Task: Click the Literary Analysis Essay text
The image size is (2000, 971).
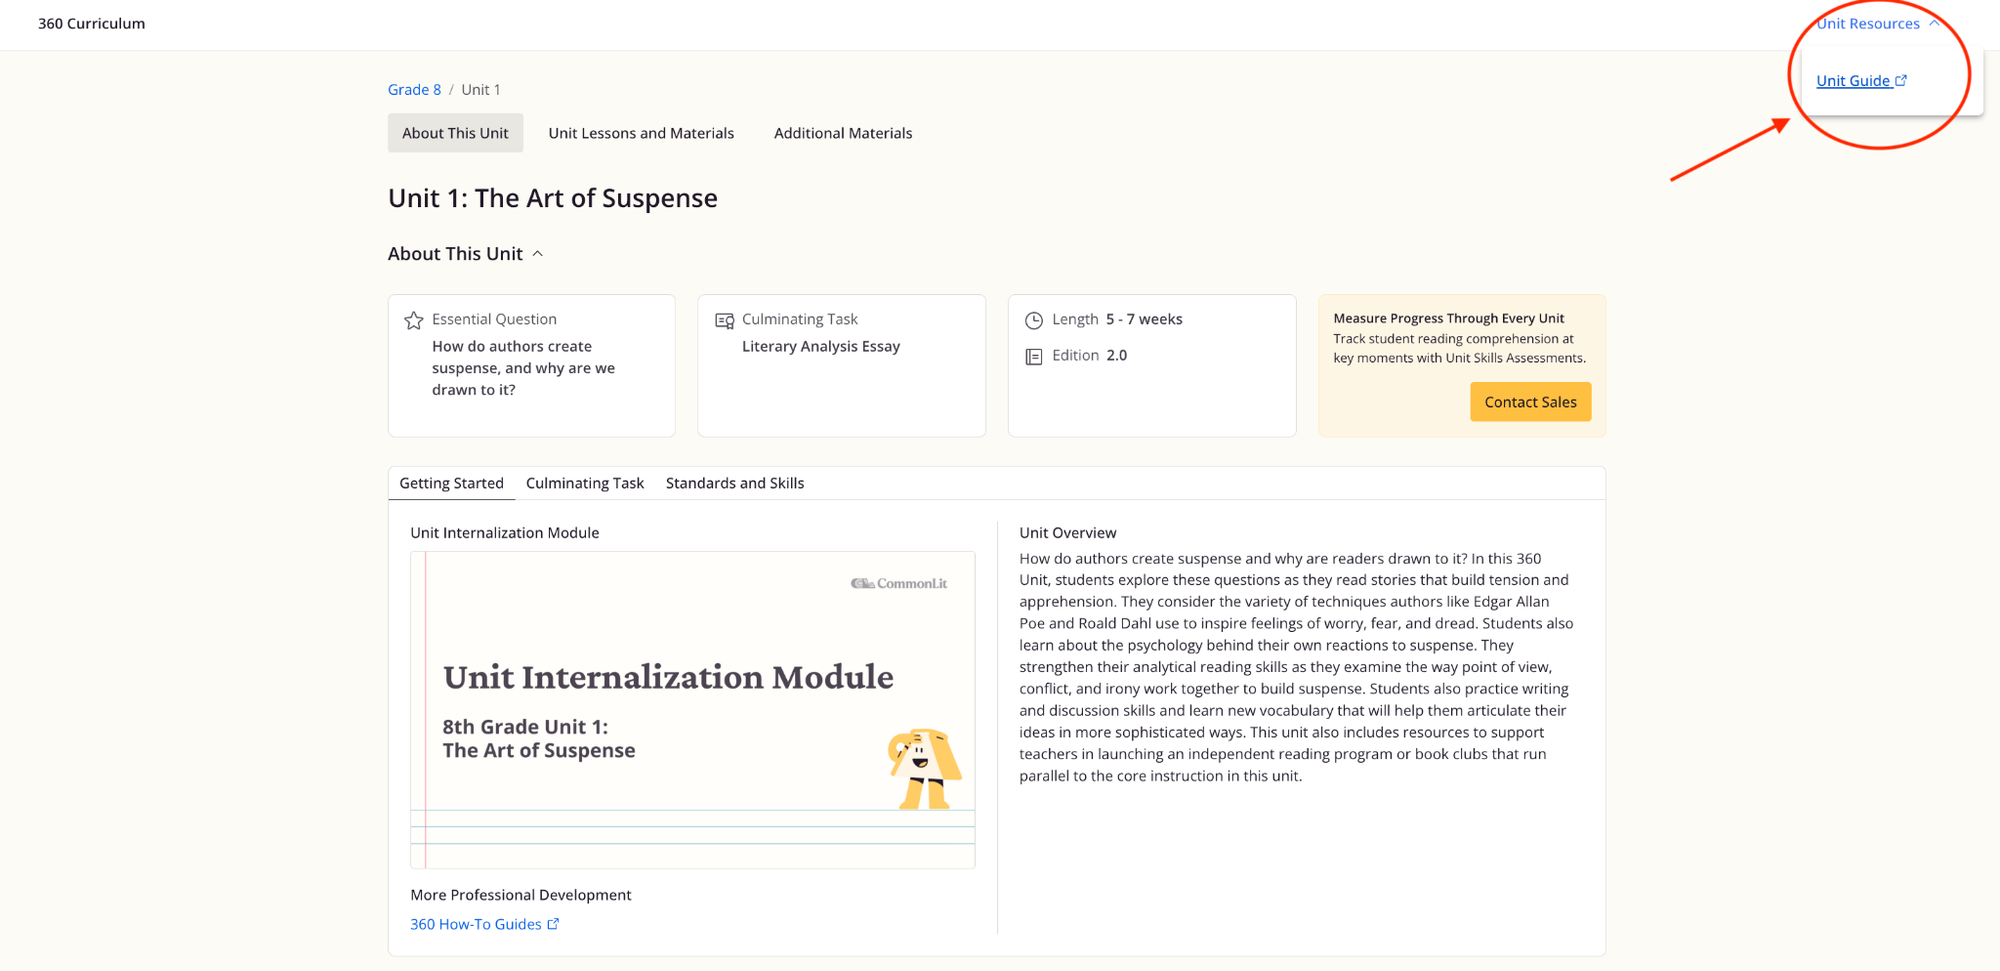Action: [x=821, y=346]
